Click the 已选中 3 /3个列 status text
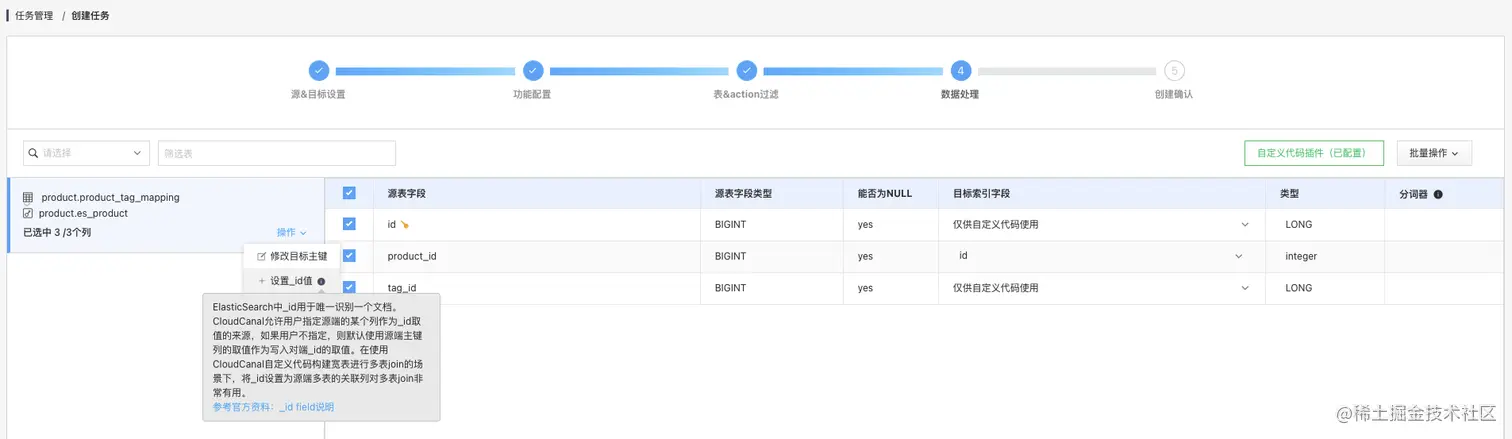The image size is (1512, 439). [57, 232]
